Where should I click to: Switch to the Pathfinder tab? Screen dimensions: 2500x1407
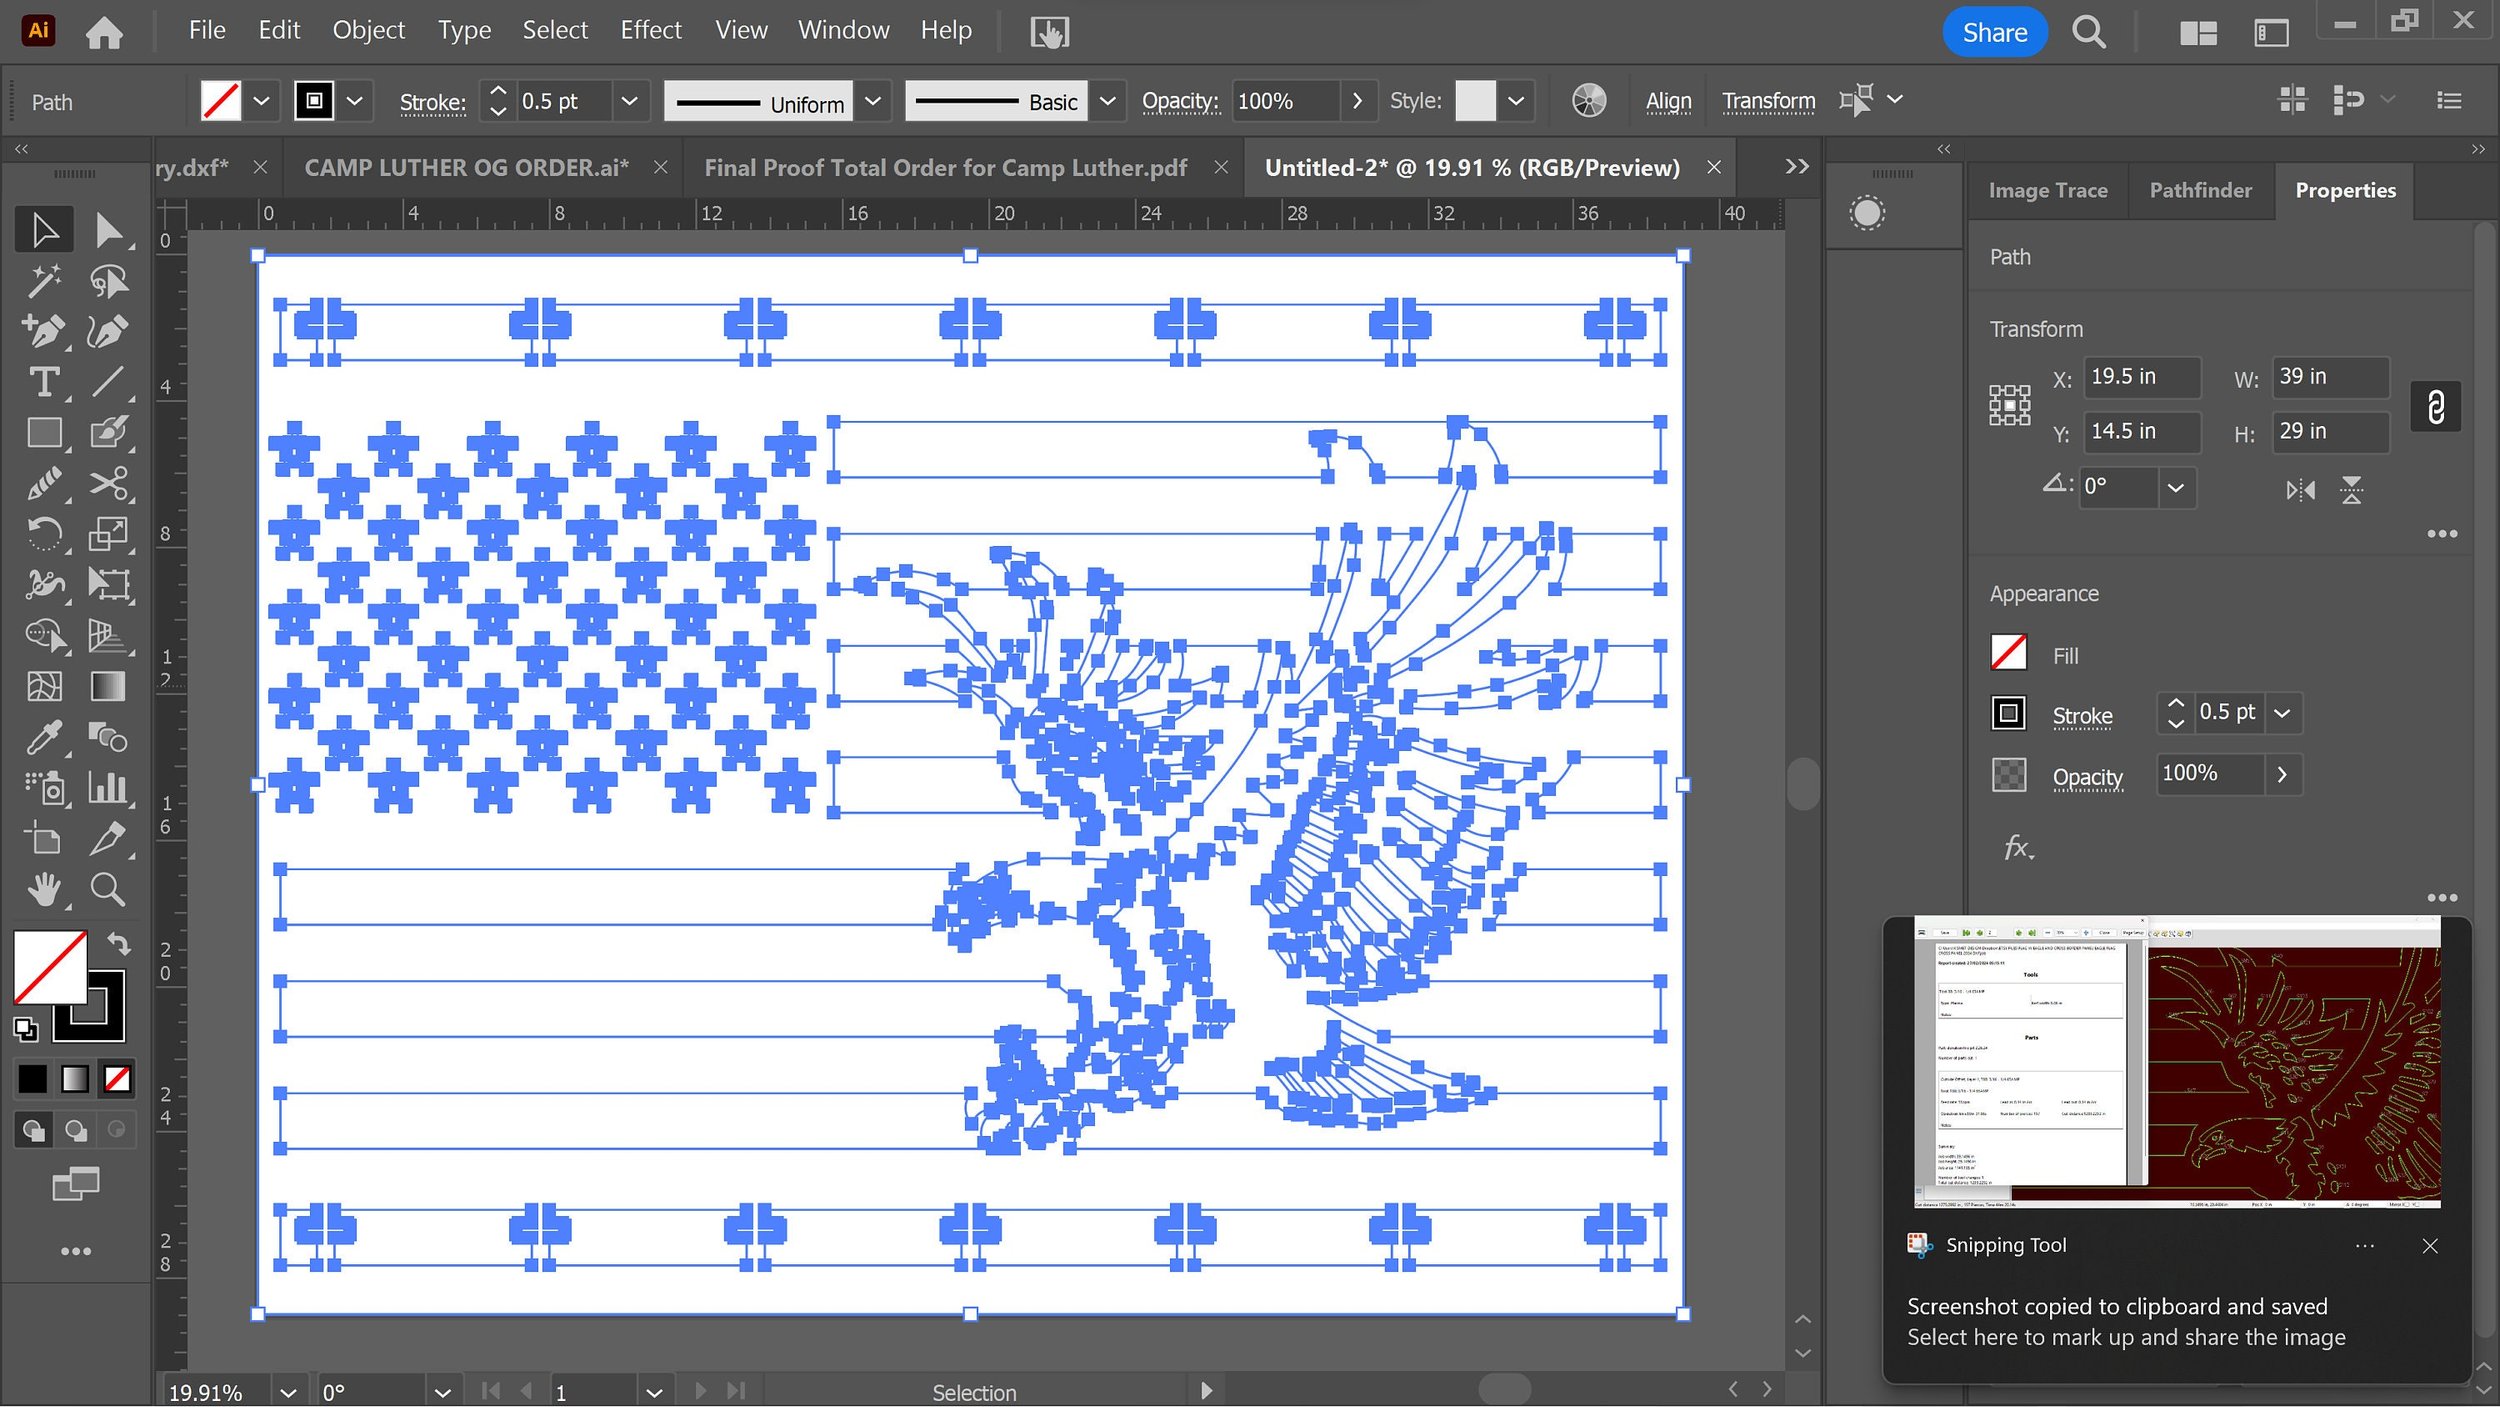(x=2200, y=190)
